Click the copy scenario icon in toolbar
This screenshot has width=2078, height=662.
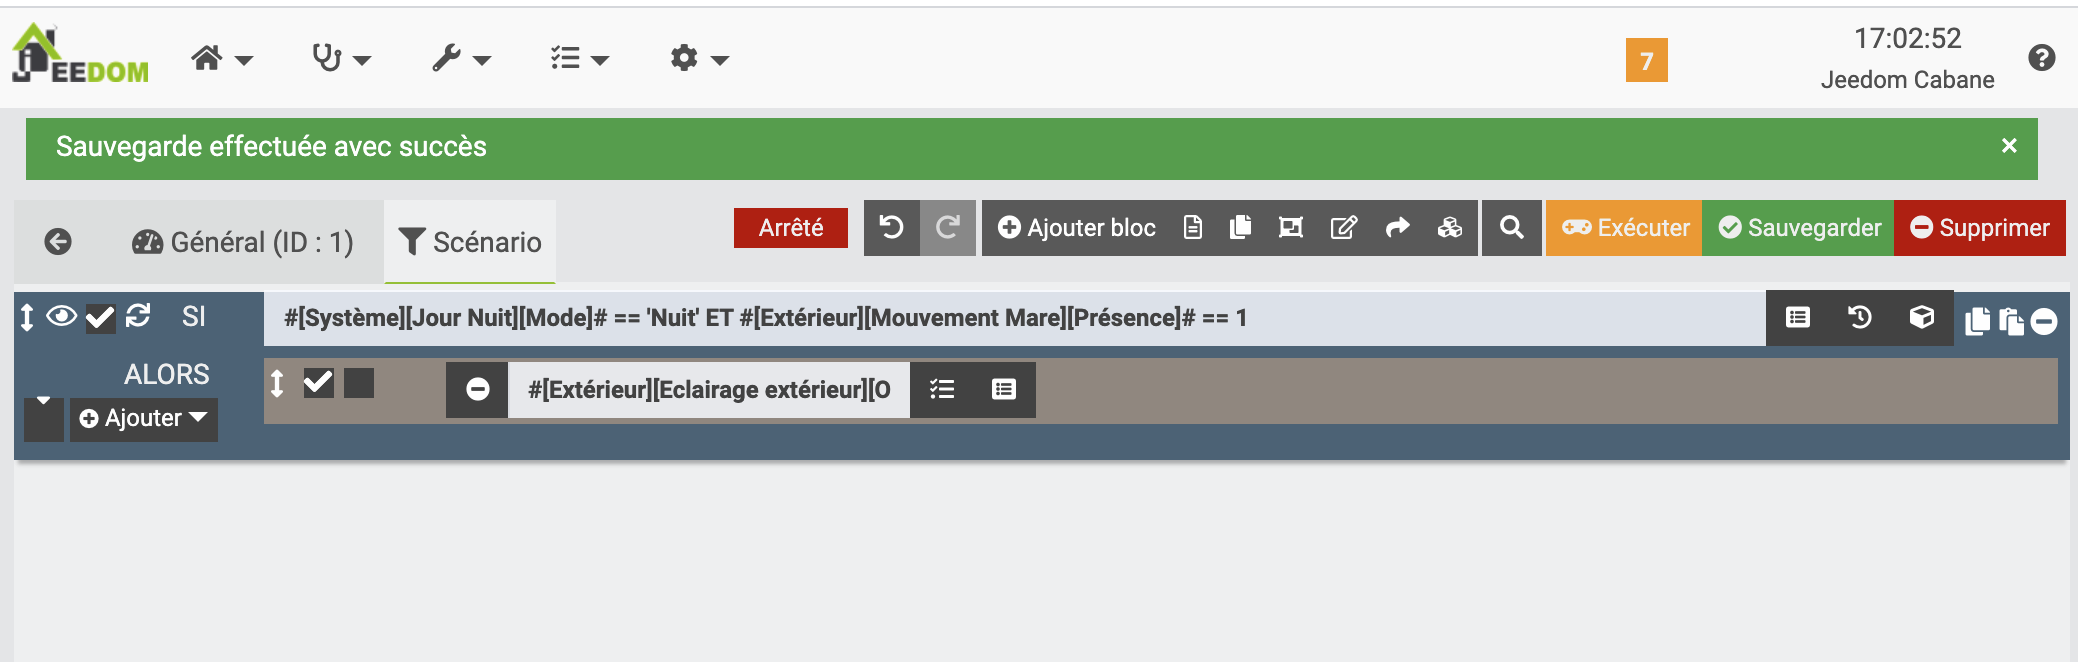(x=1240, y=228)
